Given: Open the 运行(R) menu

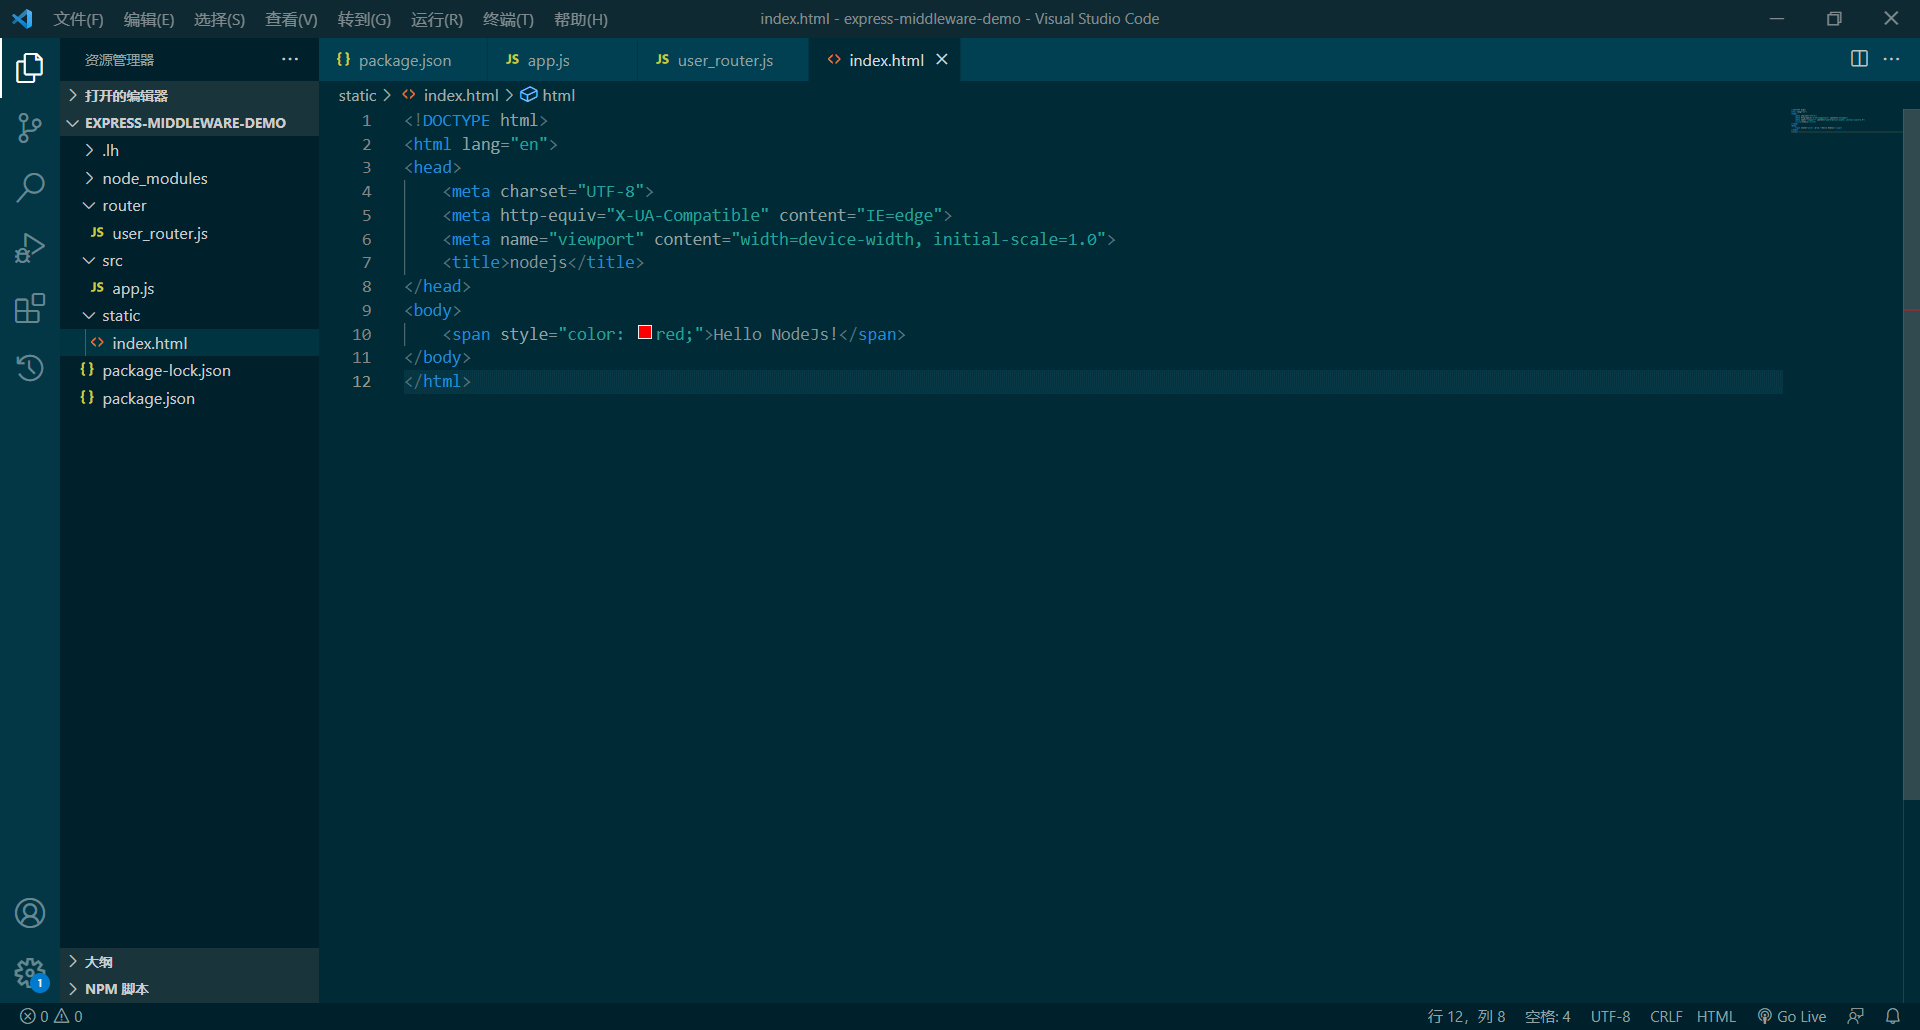Looking at the screenshot, I should coord(437,19).
